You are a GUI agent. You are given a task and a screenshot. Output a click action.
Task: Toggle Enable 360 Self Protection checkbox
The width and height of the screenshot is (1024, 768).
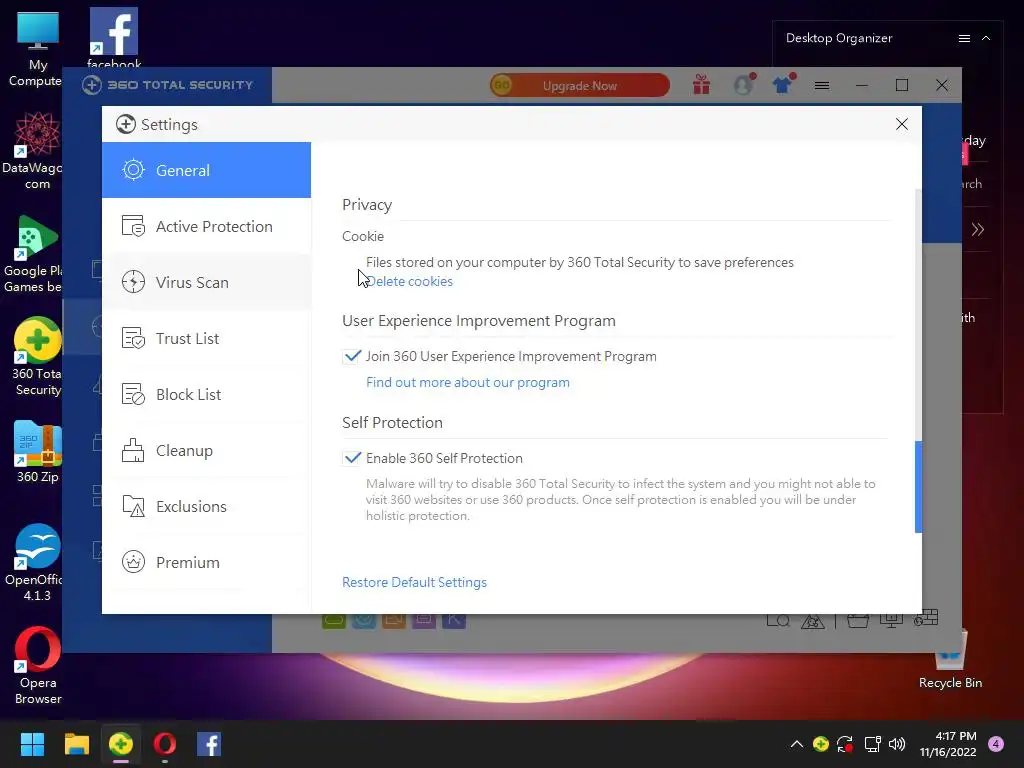(352, 458)
